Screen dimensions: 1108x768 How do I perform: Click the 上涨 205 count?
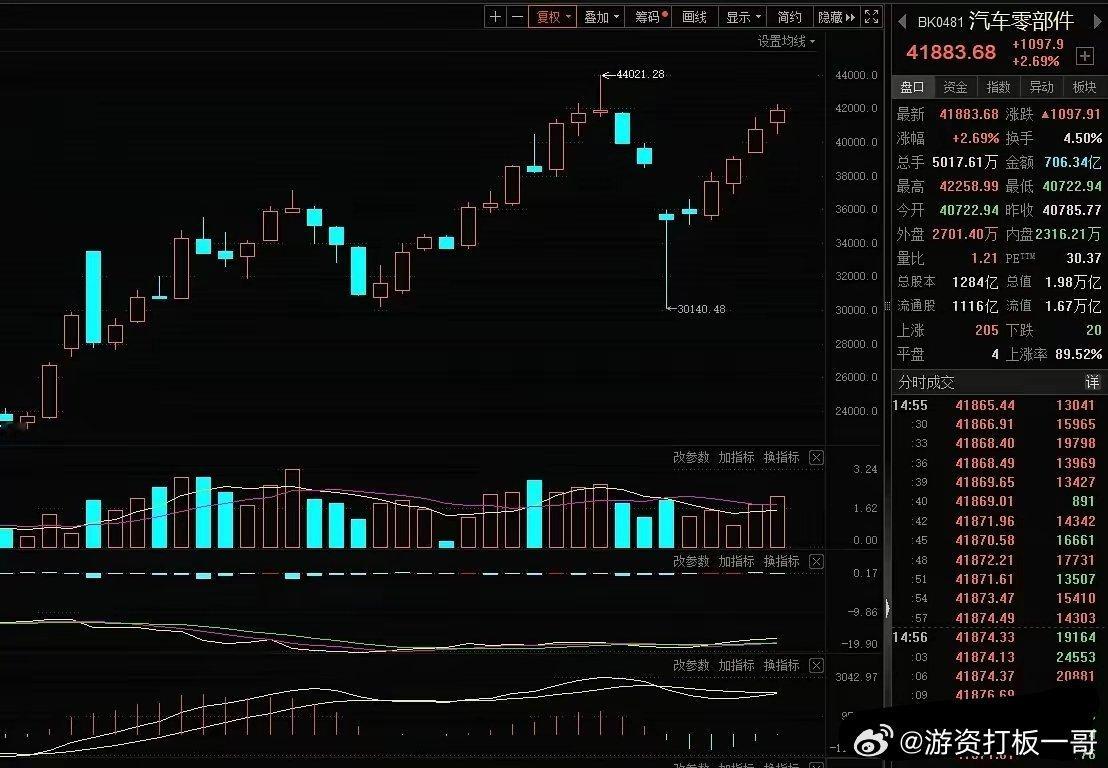986,330
